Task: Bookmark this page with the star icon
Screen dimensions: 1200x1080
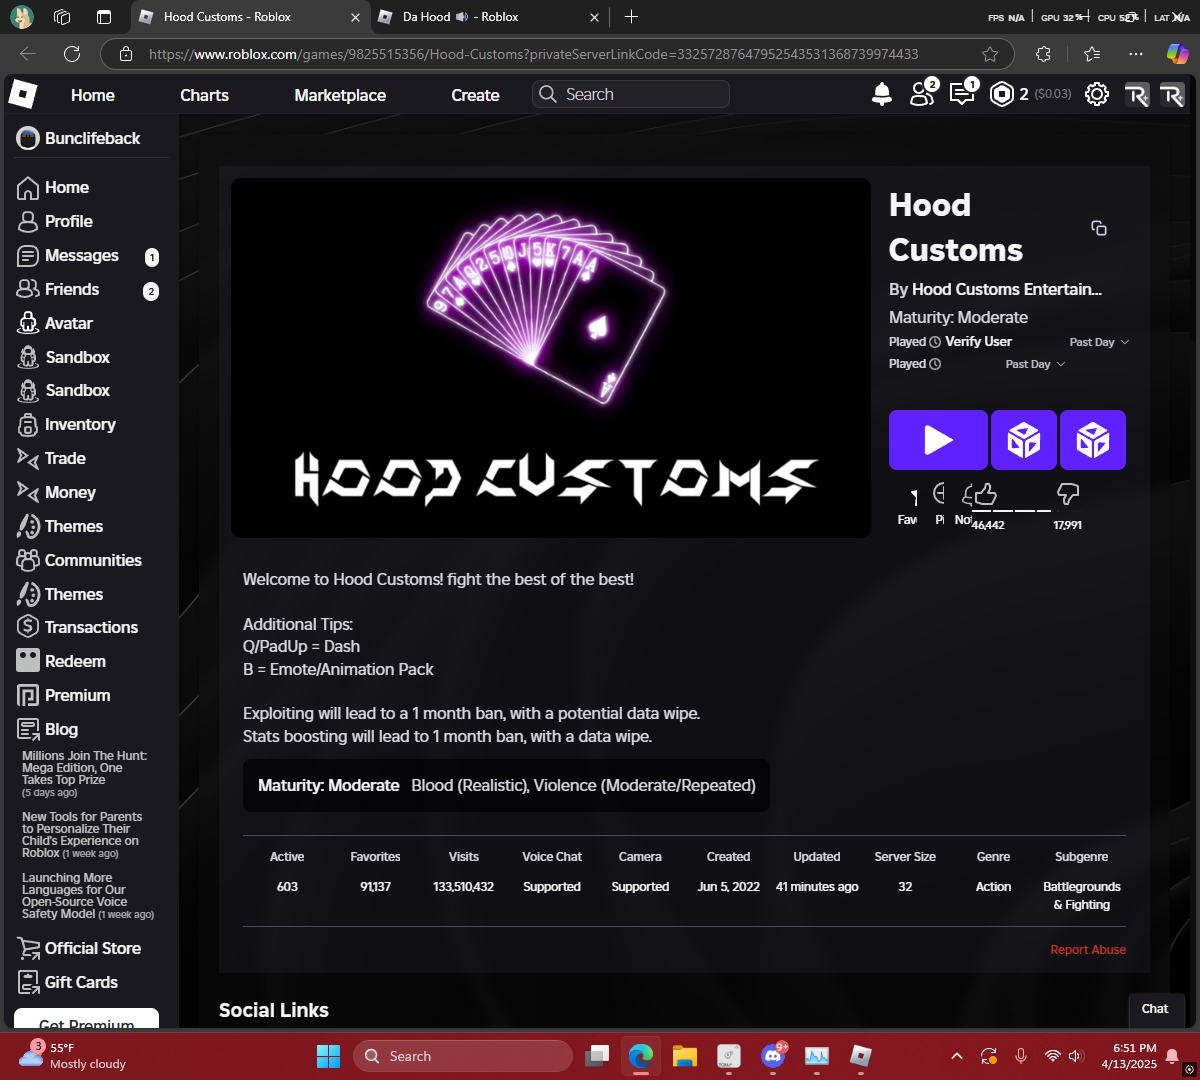Action: coord(990,54)
